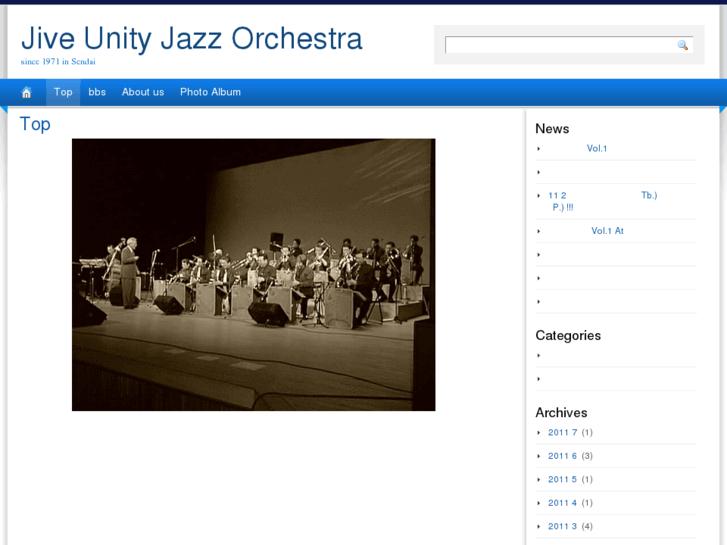
Task: Click 'since 1971 in Sendai' tagline
Action: [x=58, y=62]
